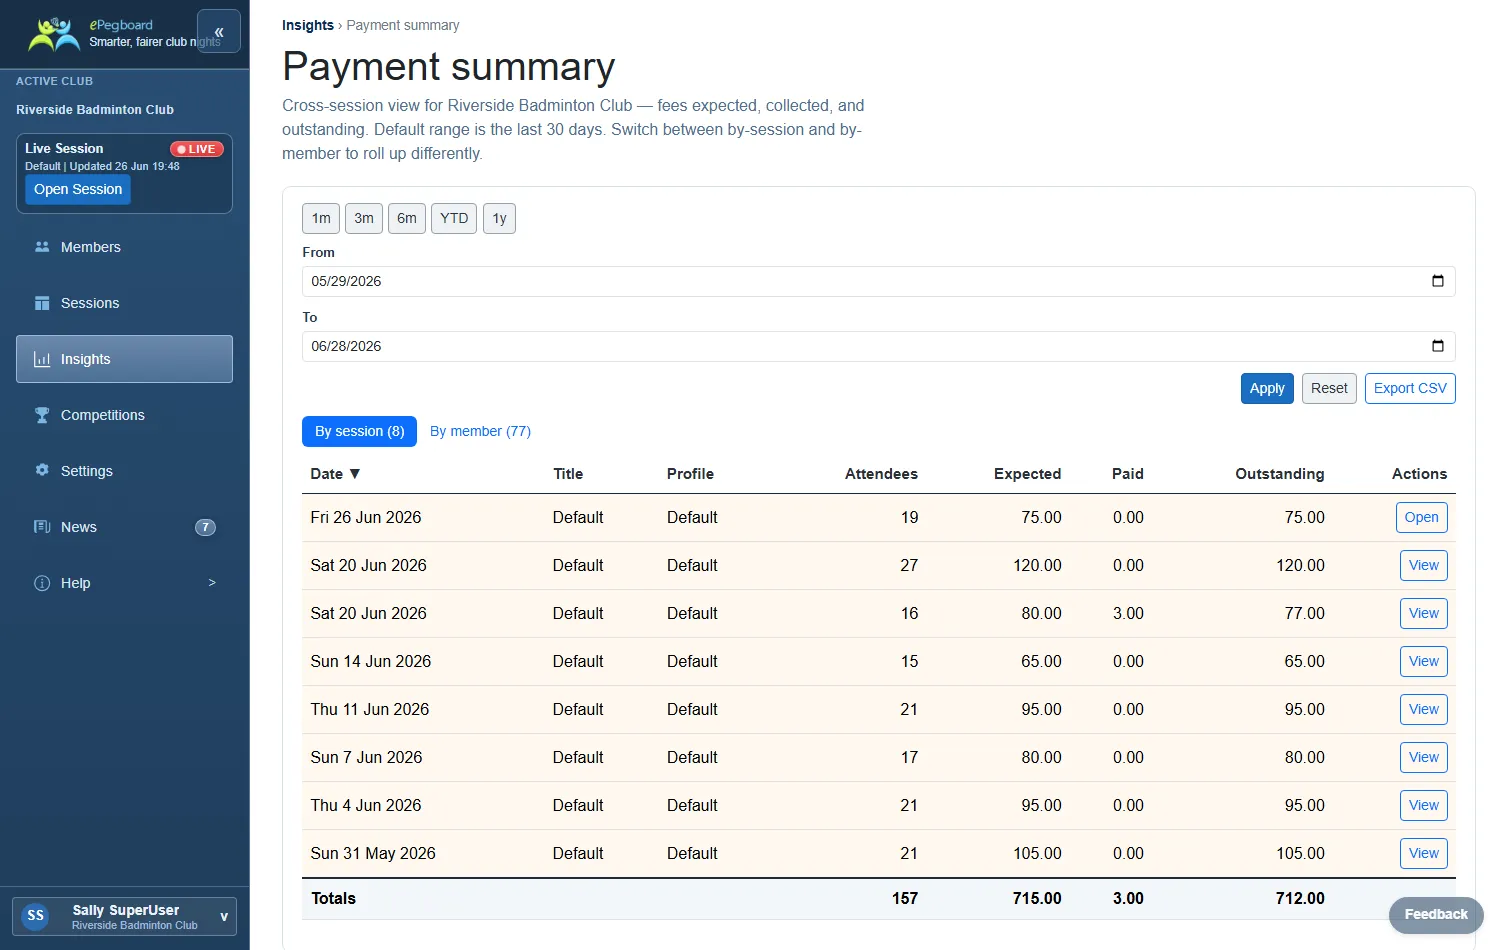Collapse the sidebar with the double-chevron button
Screen dimensions: 1500x950
(219, 32)
